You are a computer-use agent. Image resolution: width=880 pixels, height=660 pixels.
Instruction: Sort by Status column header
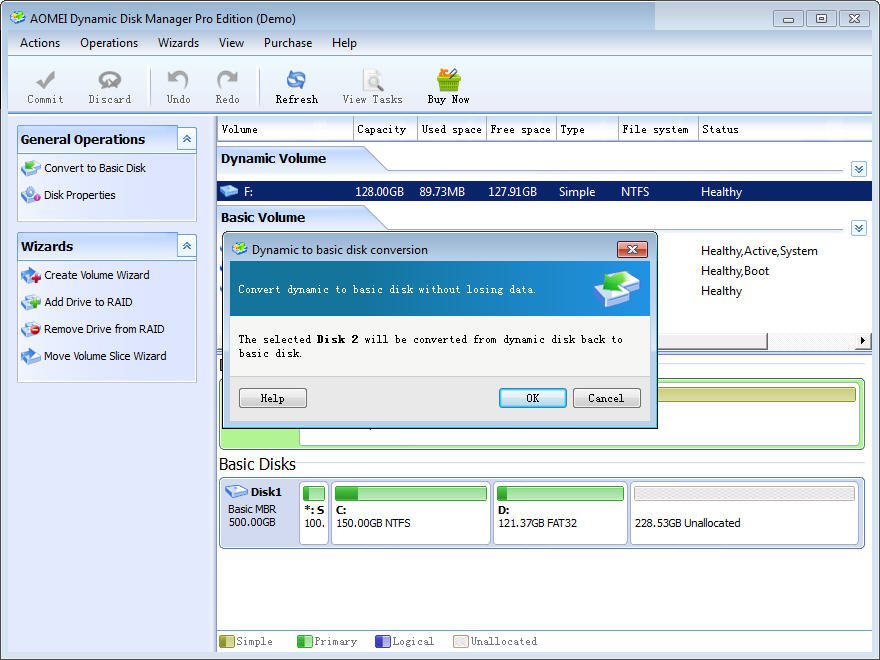pos(785,129)
